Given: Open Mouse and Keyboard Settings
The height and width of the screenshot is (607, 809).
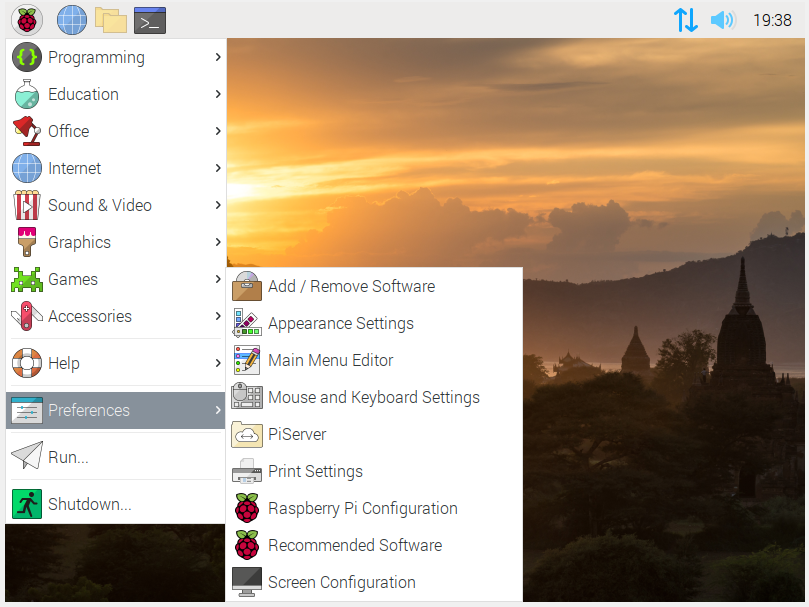Looking at the screenshot, I should (x=375, y=397).
